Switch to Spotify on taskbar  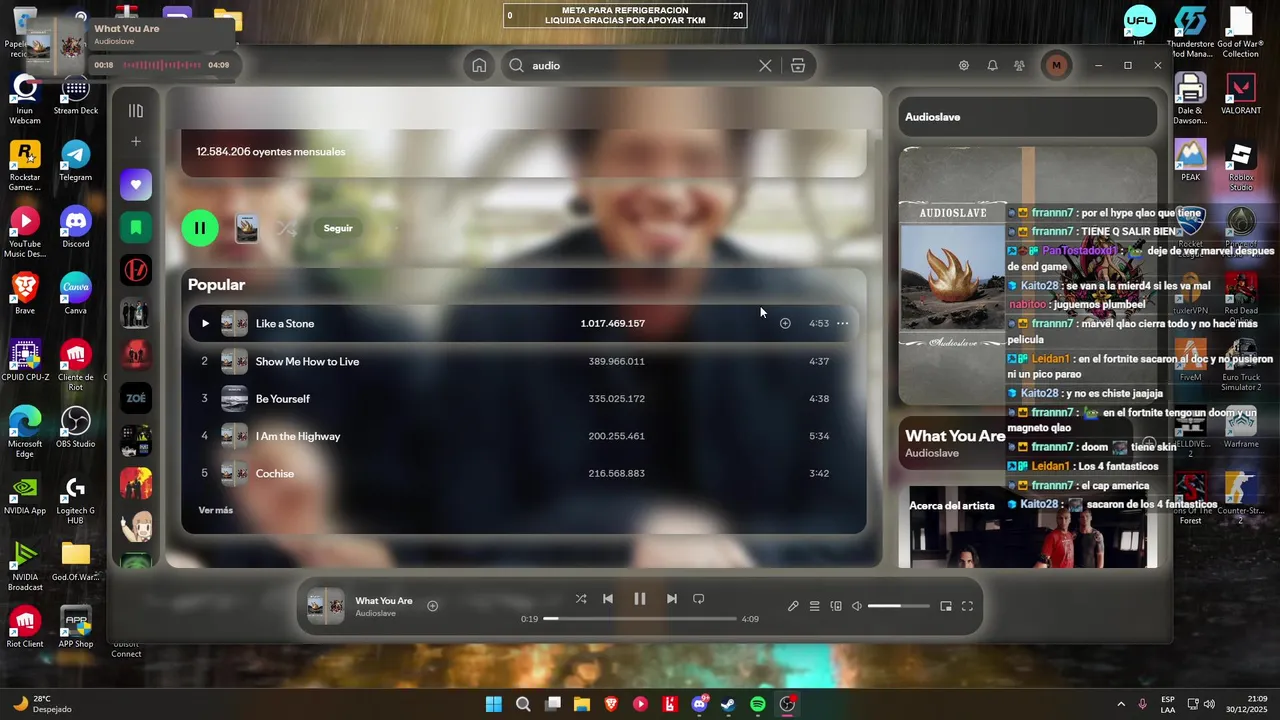tap(758, 704)
